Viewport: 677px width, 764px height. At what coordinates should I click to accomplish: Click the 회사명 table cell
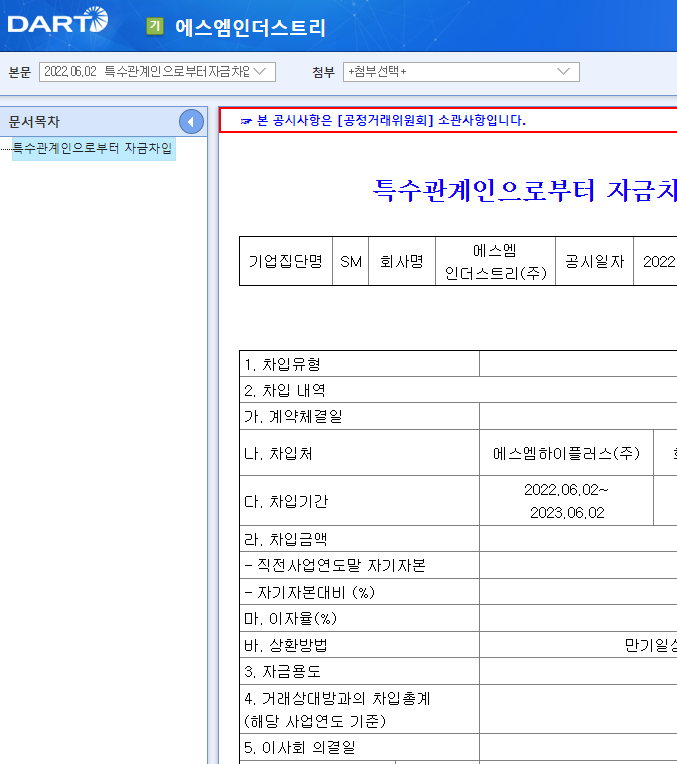point(402,262)
